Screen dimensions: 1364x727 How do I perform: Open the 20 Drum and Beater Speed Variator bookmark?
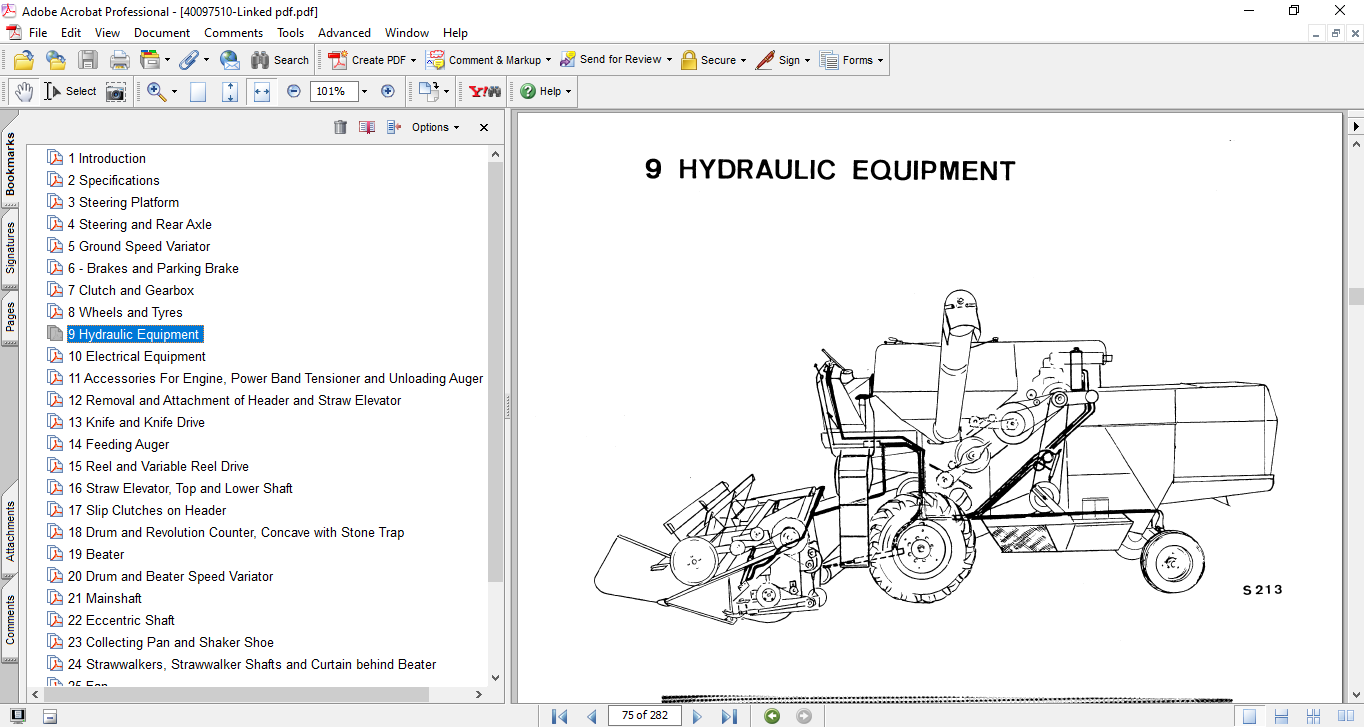click(x=170, y=576)
